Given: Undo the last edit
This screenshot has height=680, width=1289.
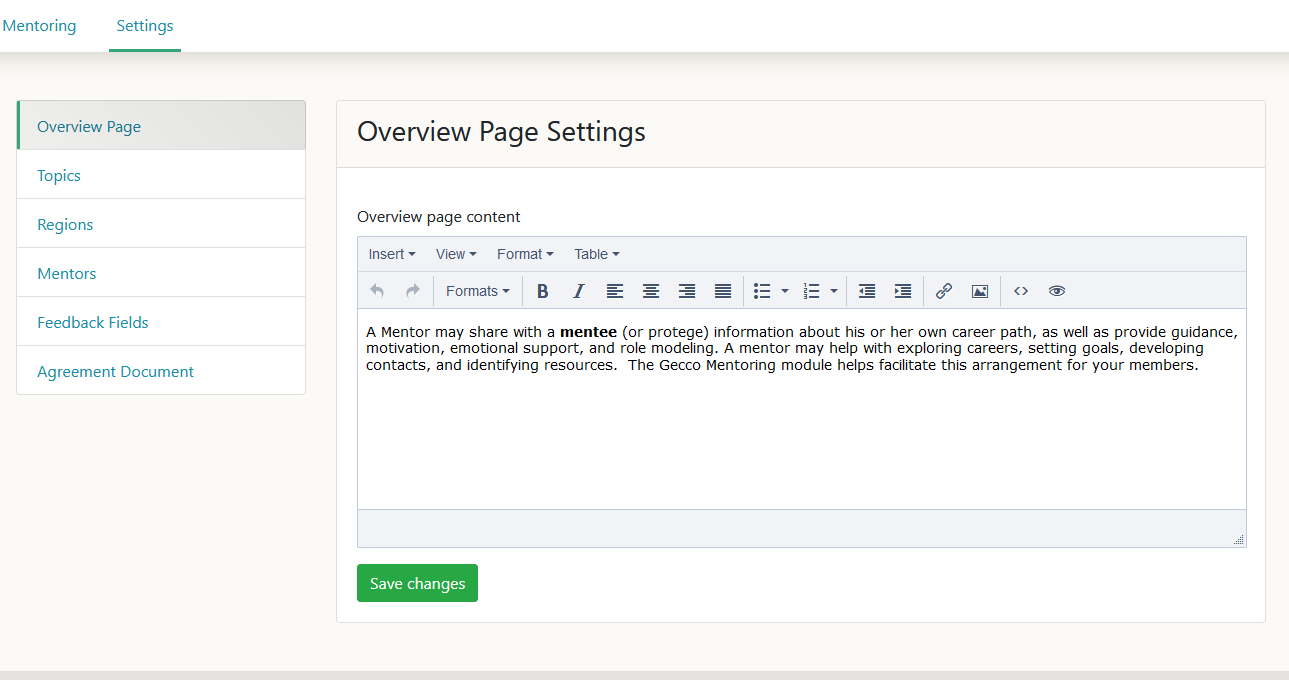Looking at the screenshot, I should (377, 291).
